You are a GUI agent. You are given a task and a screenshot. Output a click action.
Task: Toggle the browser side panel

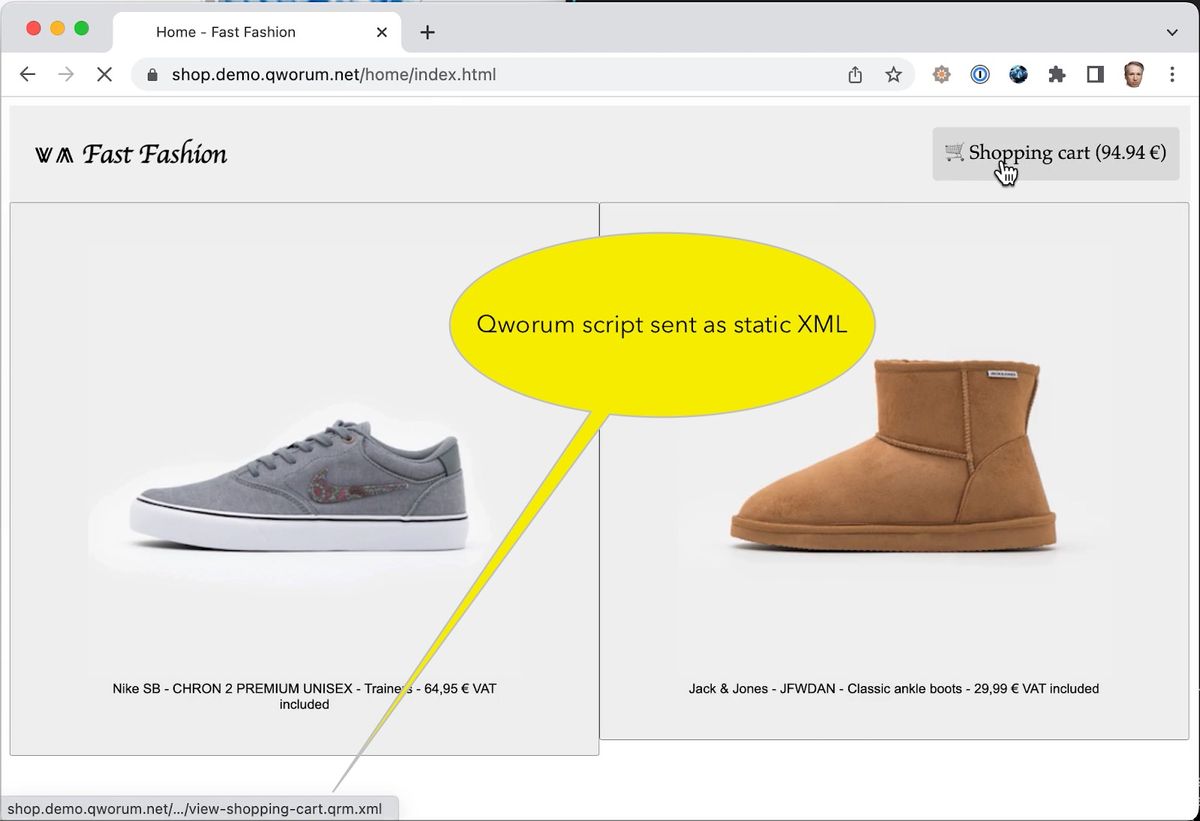tap(1095, 74)
